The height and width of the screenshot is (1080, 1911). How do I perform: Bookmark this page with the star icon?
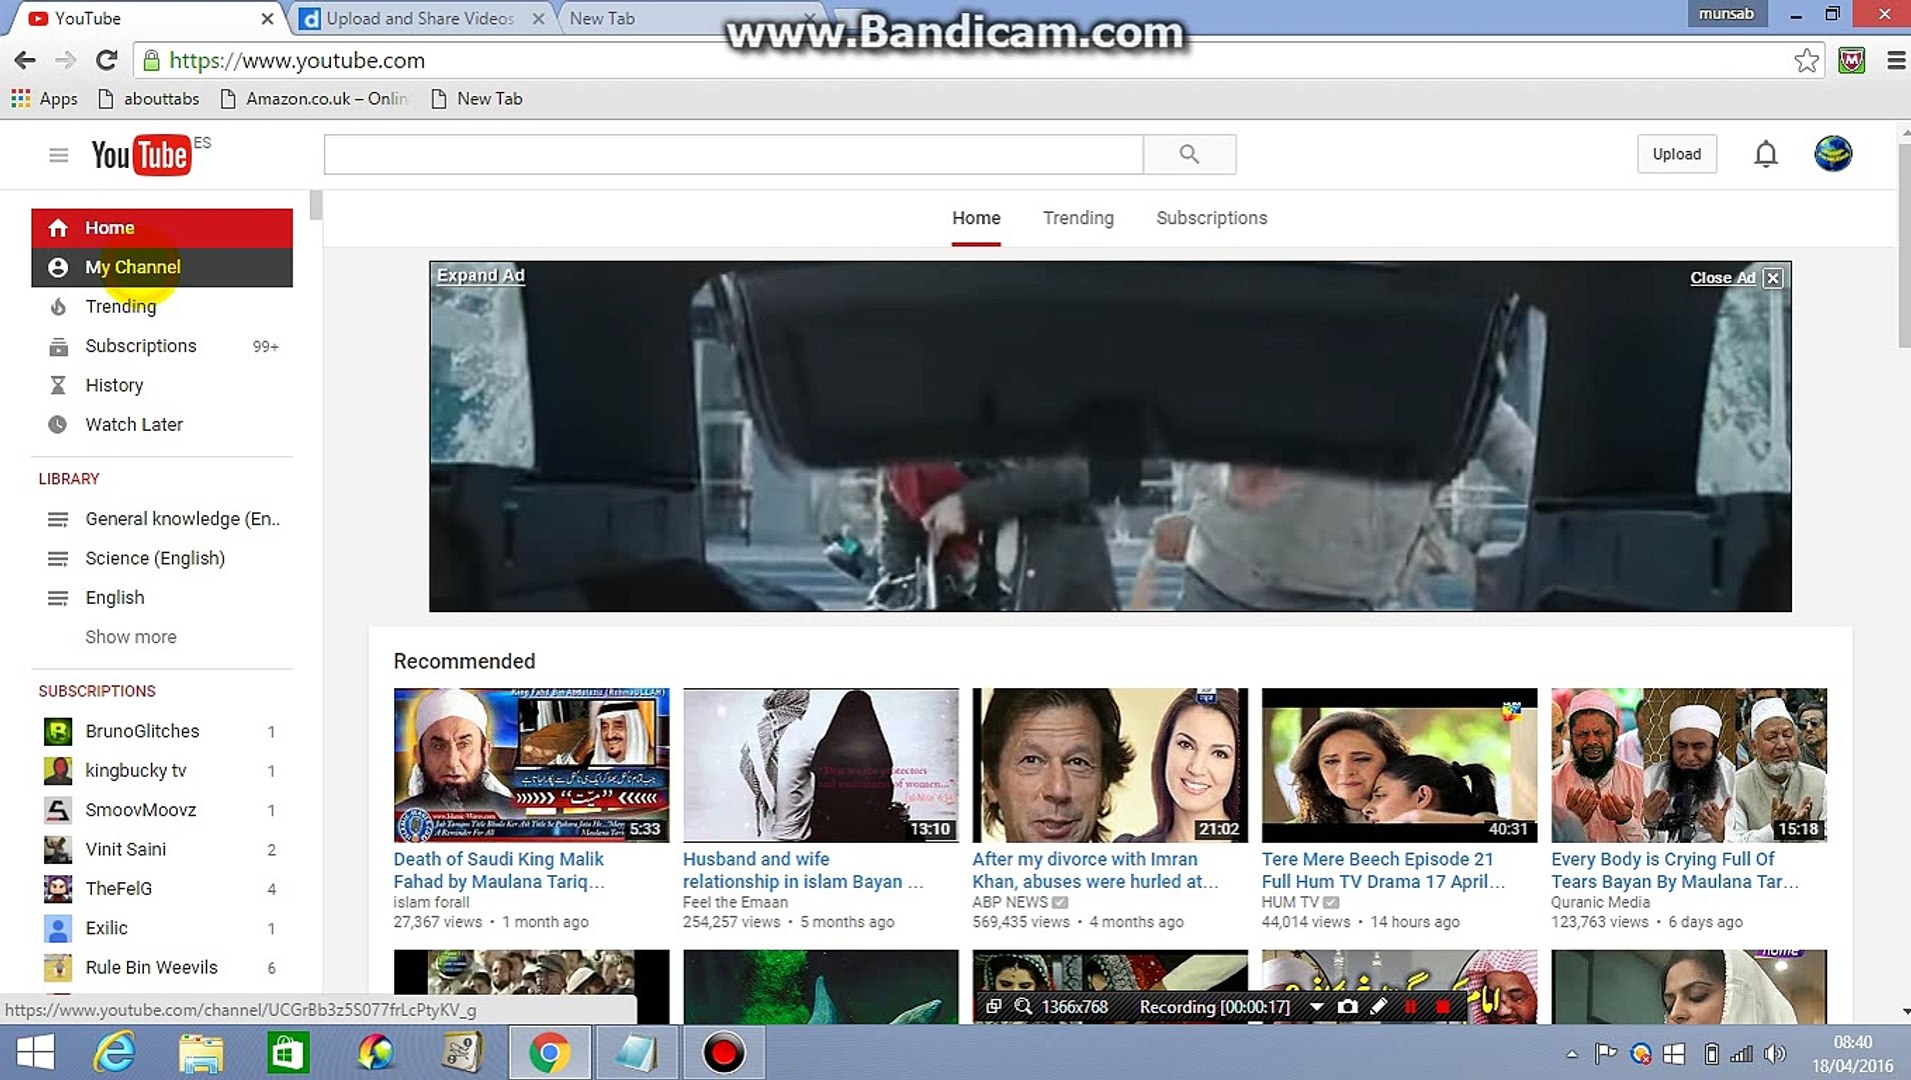[1806, 61]
